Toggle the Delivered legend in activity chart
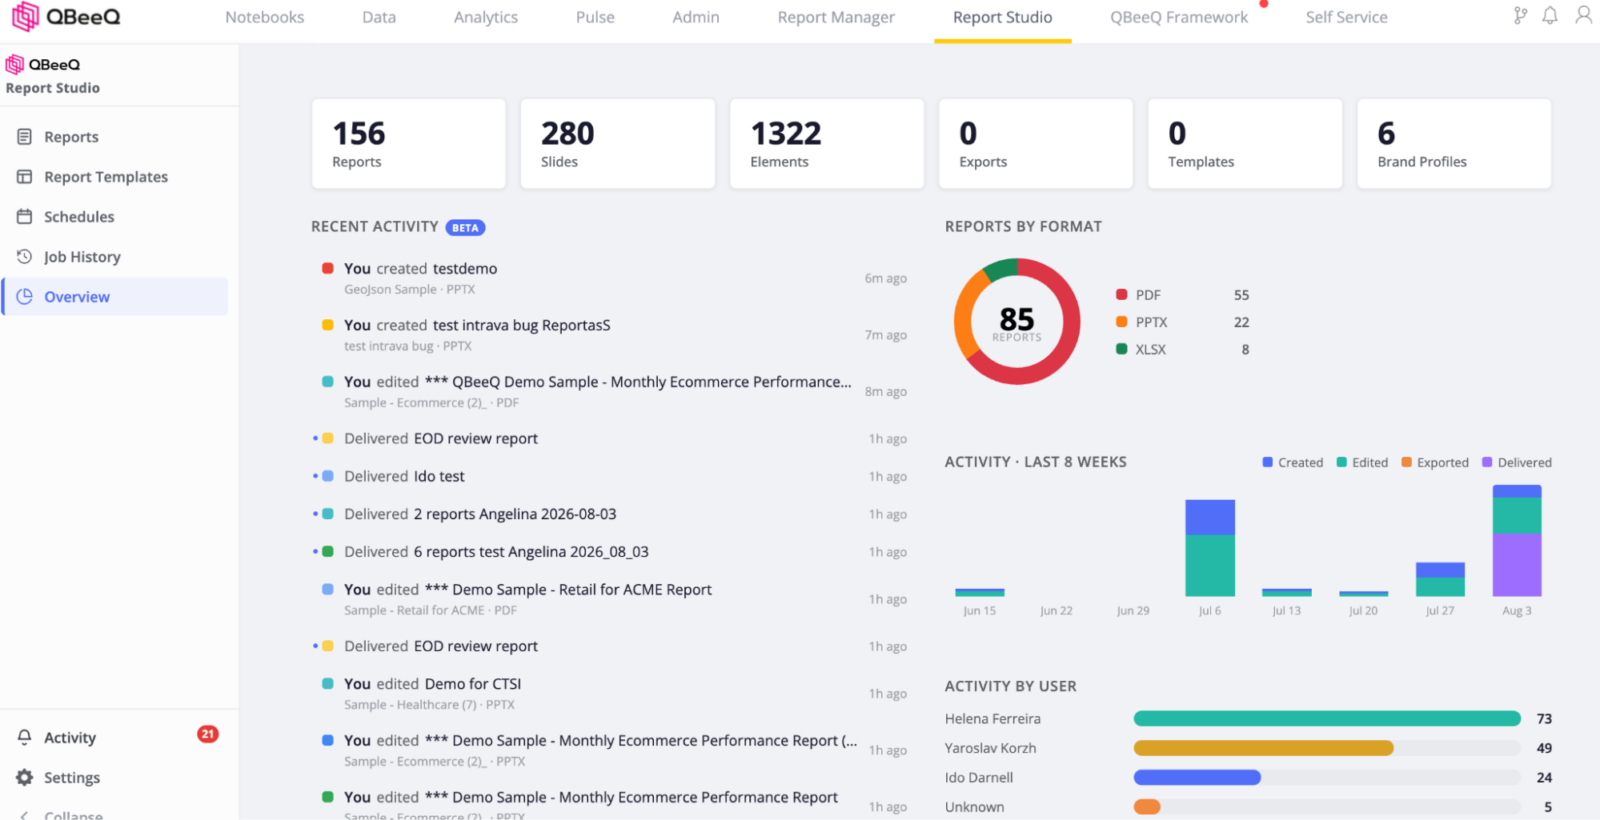Screen dimensions: 1600x820 [1517, 463]
